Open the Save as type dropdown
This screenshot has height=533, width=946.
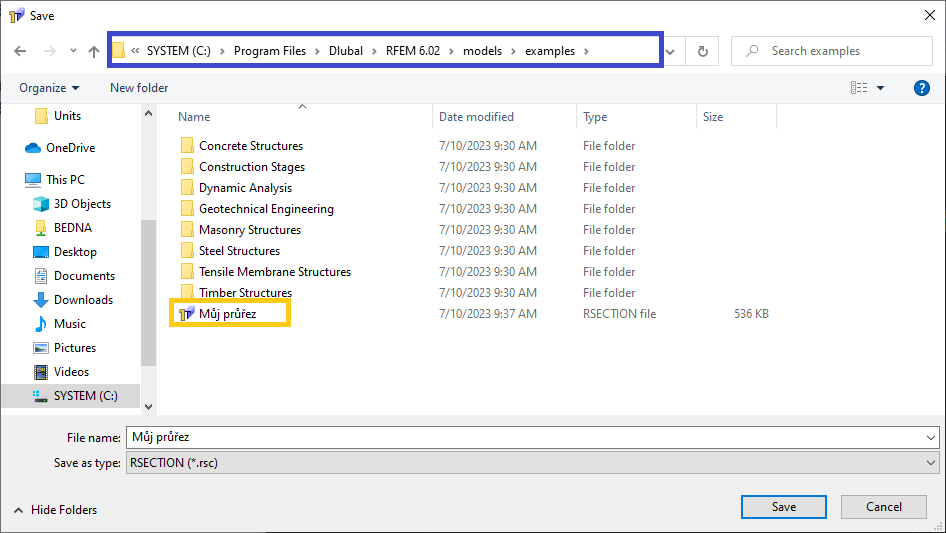tap(532, 463)
